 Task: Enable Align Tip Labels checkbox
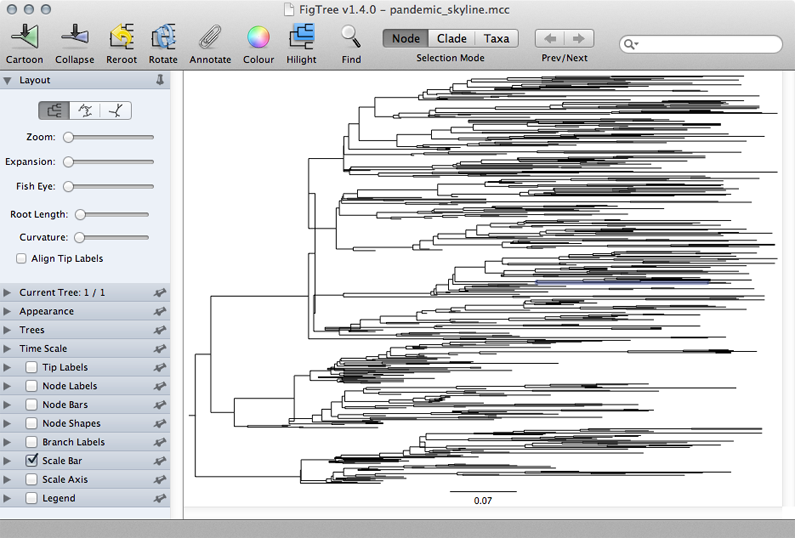pyautogui.click(x=21, y=259)
